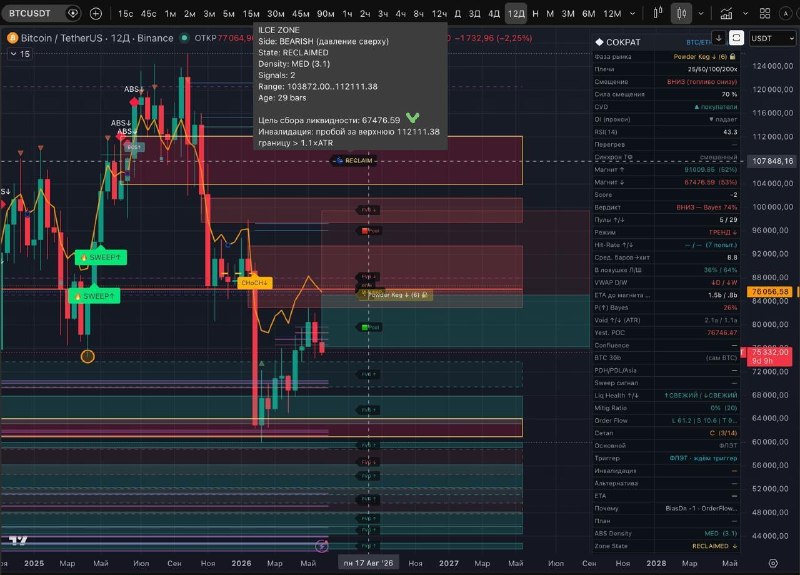
Task: Click the download arrow icon near SOKRAT
Action: point(718,38)
